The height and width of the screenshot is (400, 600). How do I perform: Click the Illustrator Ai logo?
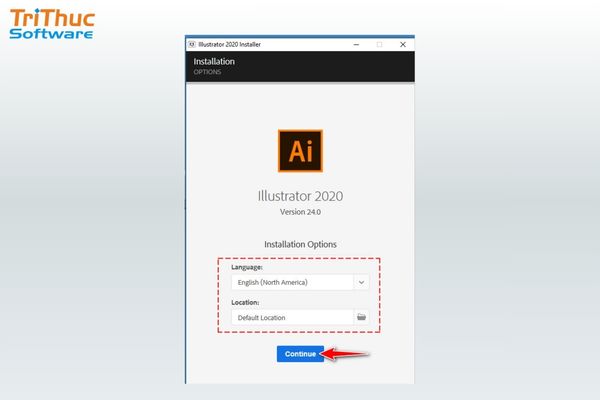point(300,151)
